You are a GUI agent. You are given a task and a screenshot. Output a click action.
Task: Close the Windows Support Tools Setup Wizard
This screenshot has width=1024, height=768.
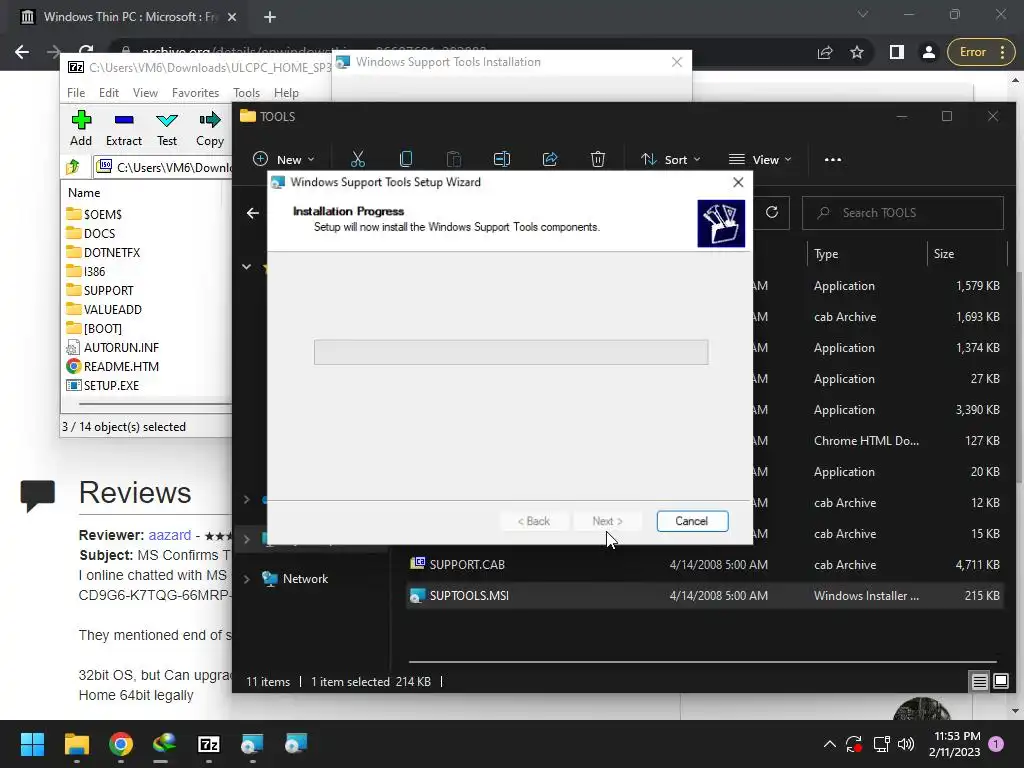coord(738,182)
